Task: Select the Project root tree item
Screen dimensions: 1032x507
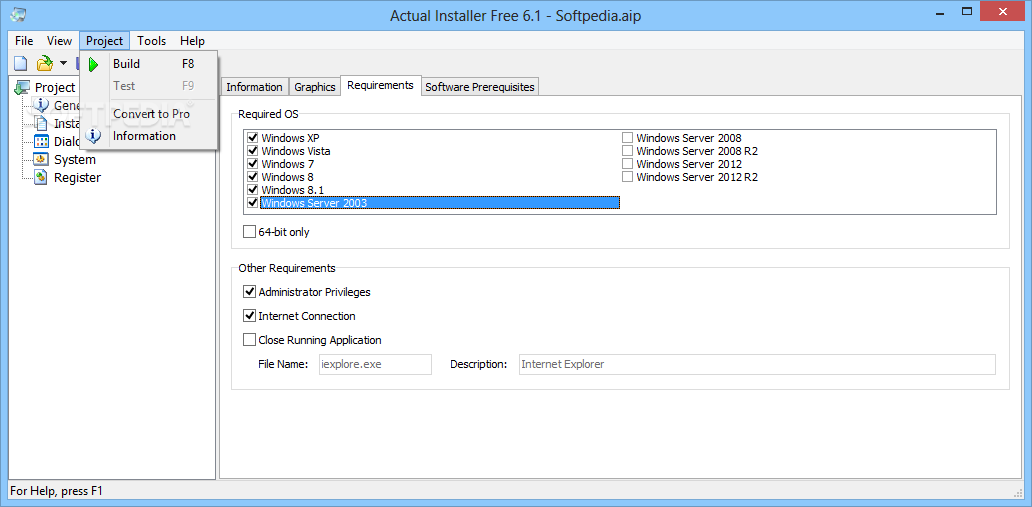Action: pyautogui.click(x=55, y=88)
